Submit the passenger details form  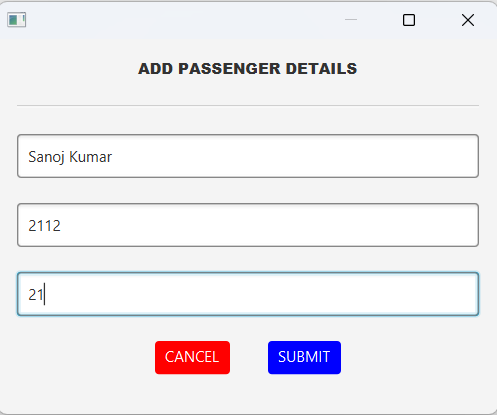click(304, 357)
